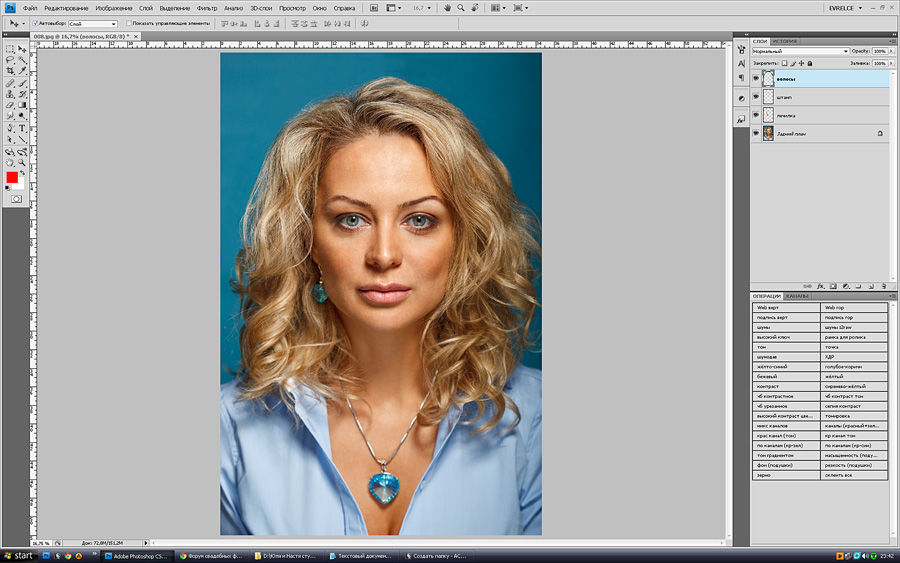
Task: Click the Windows start button
Action: point(18,554)
